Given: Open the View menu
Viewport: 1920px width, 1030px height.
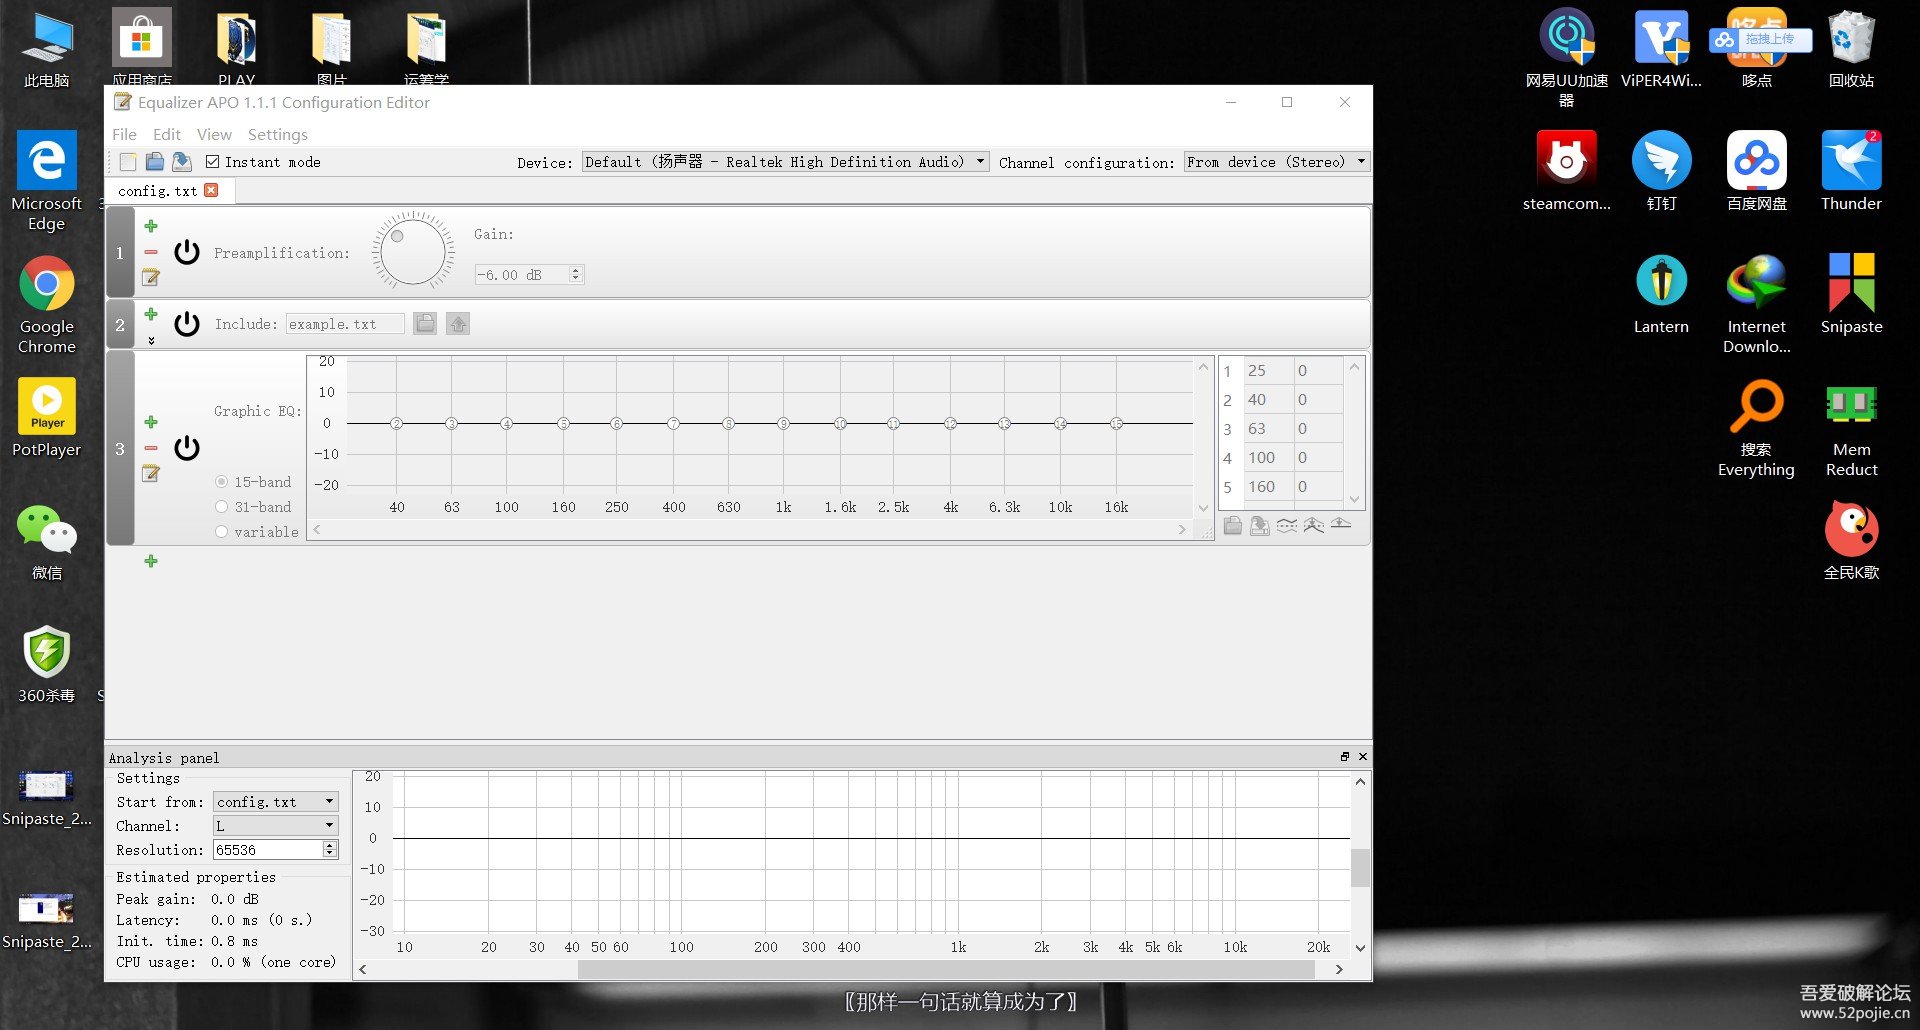Looking at the screenshot, I should [x=214, y=134].
